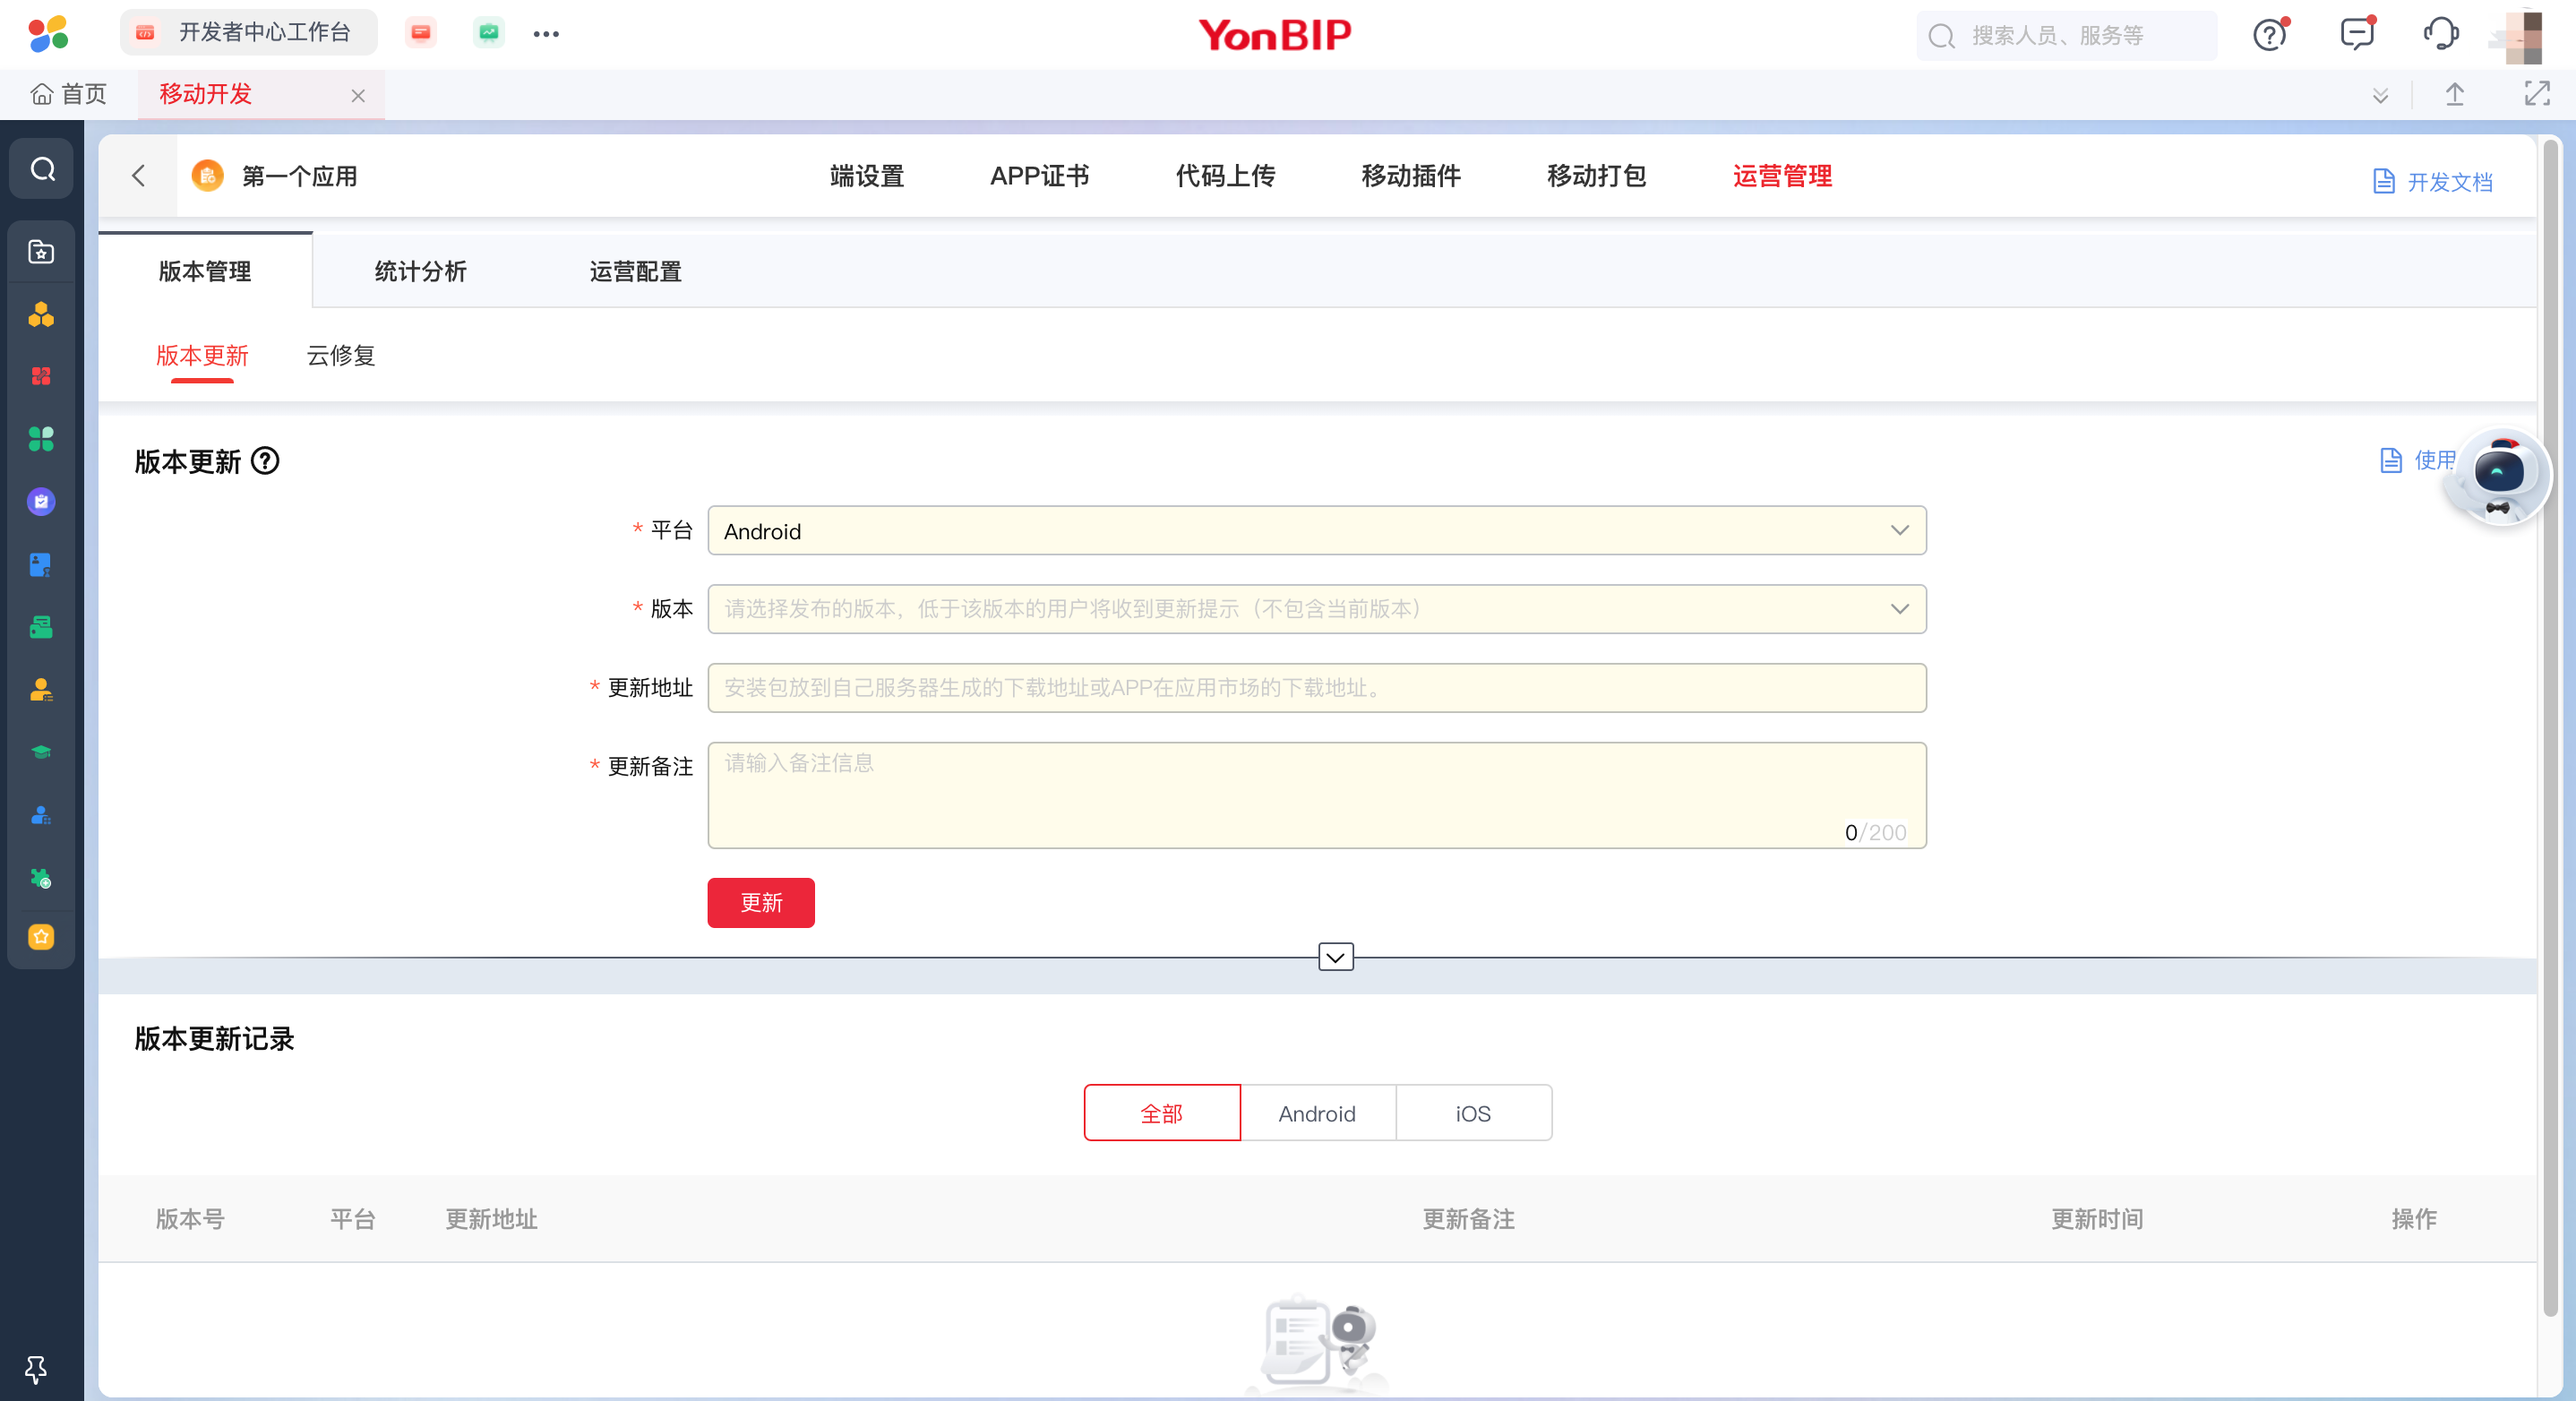Click the 更新地址 input field
This screenshot has height=1401, width=2576.
1316,688
